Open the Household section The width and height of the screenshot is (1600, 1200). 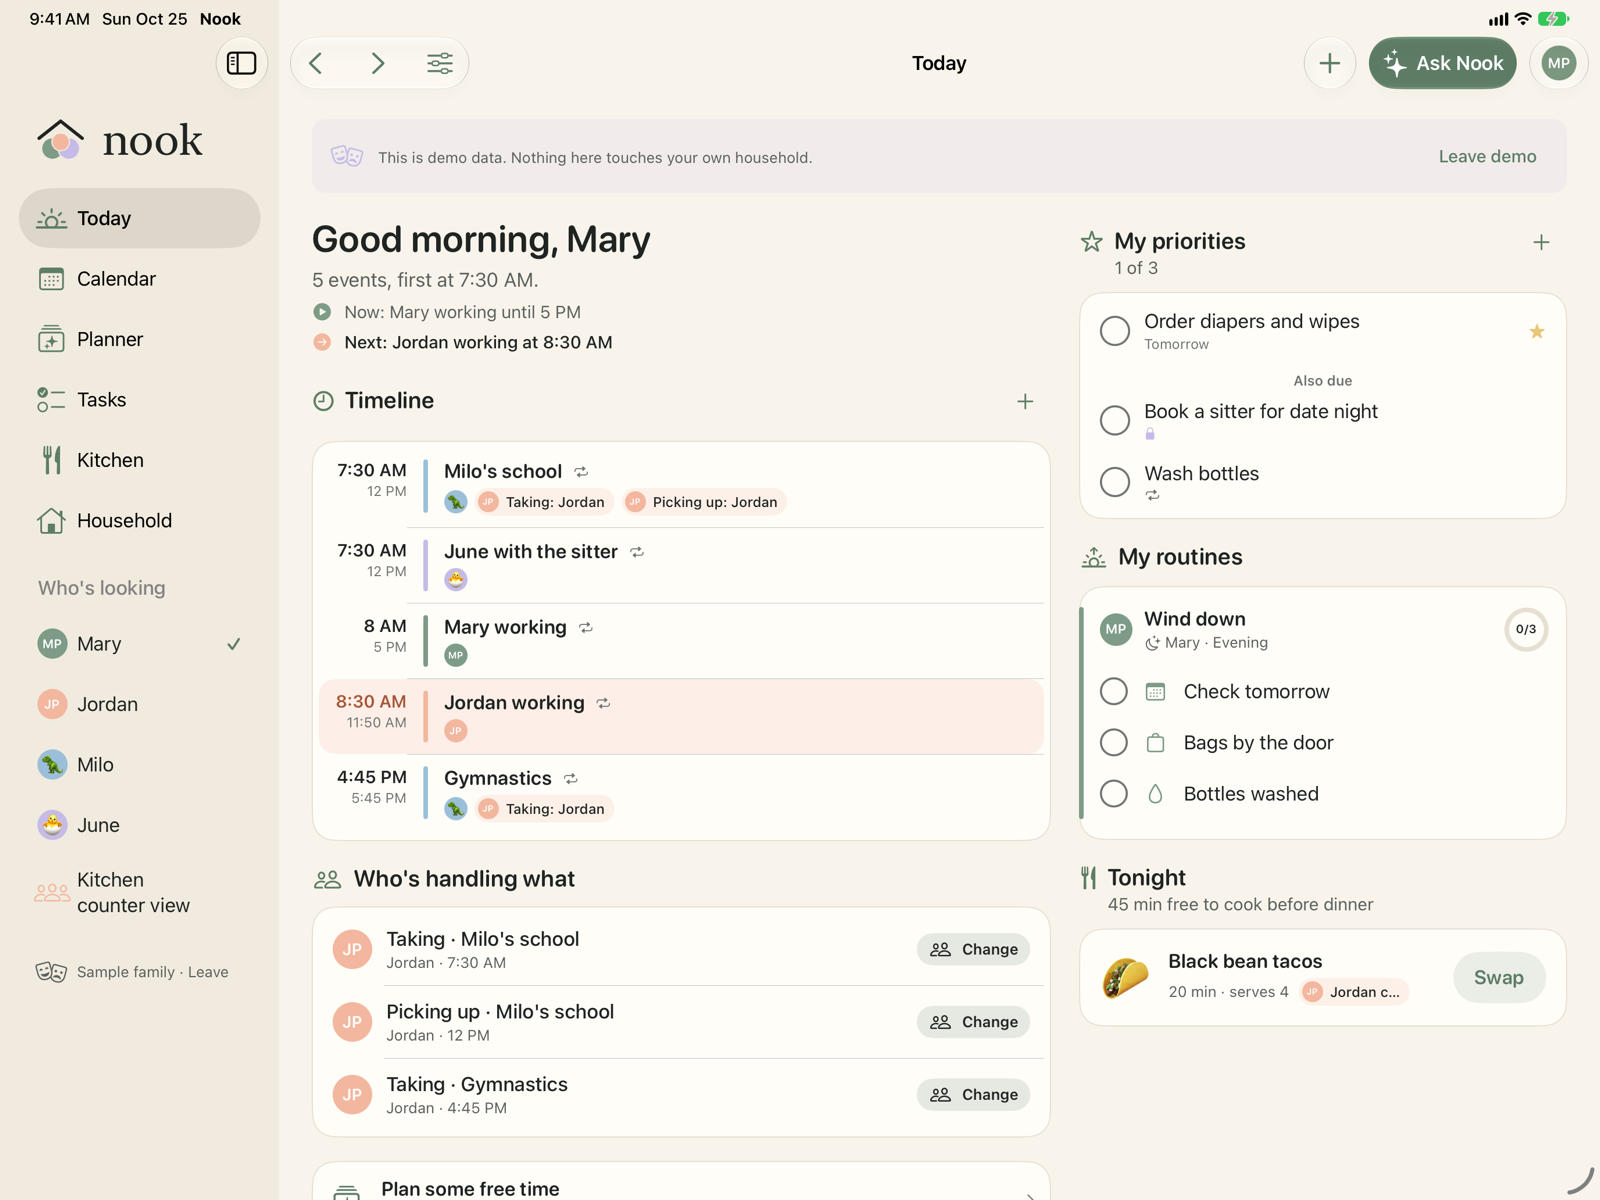point(140,520)
